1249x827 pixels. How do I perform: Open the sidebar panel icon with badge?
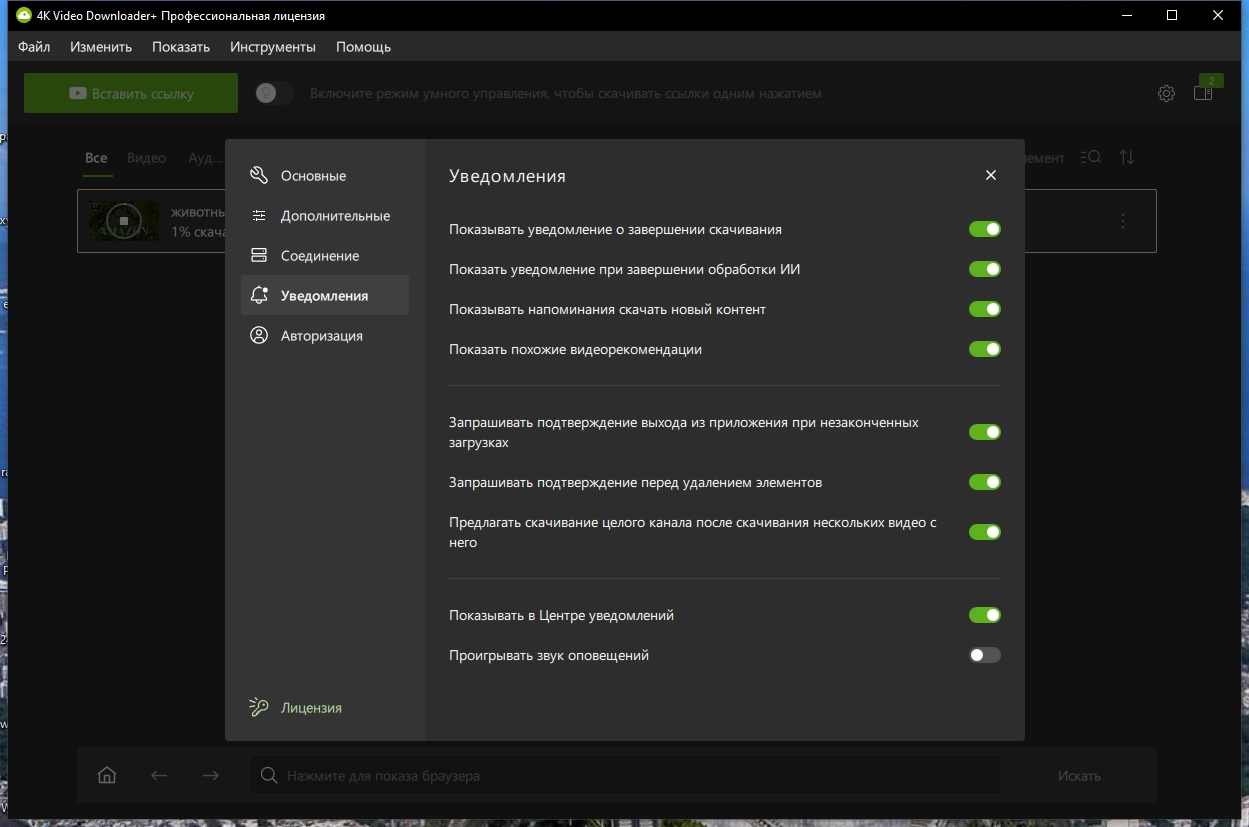(x=1203, y=93)
